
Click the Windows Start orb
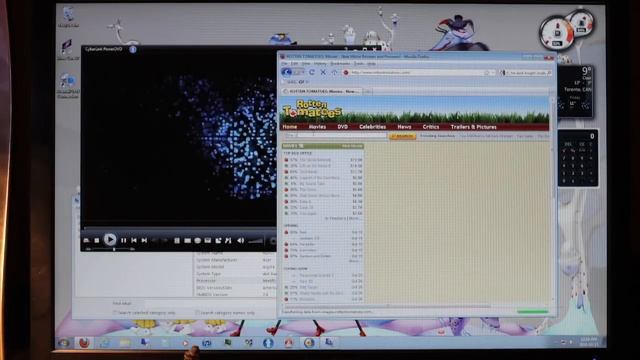[64, 343]
